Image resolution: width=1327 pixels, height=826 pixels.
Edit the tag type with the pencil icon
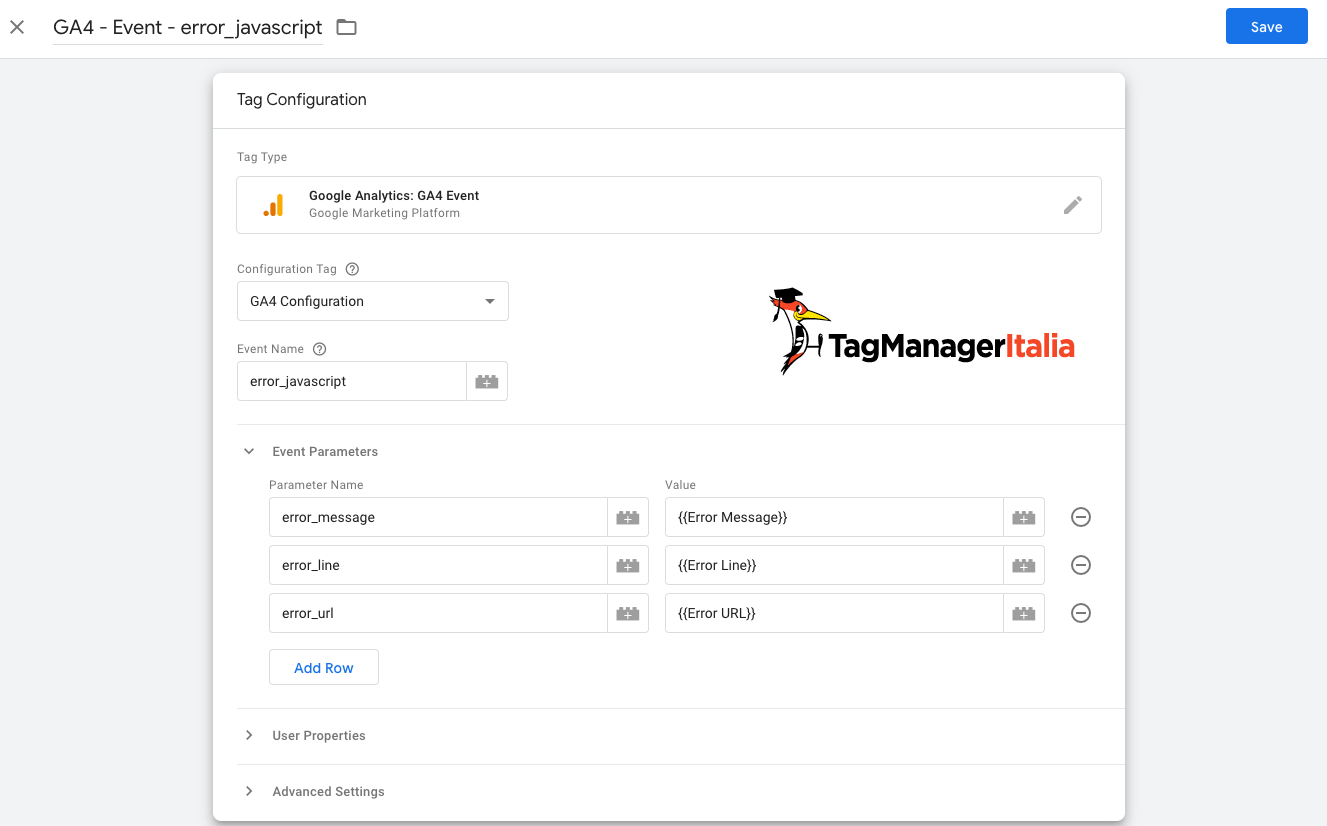1073,205
